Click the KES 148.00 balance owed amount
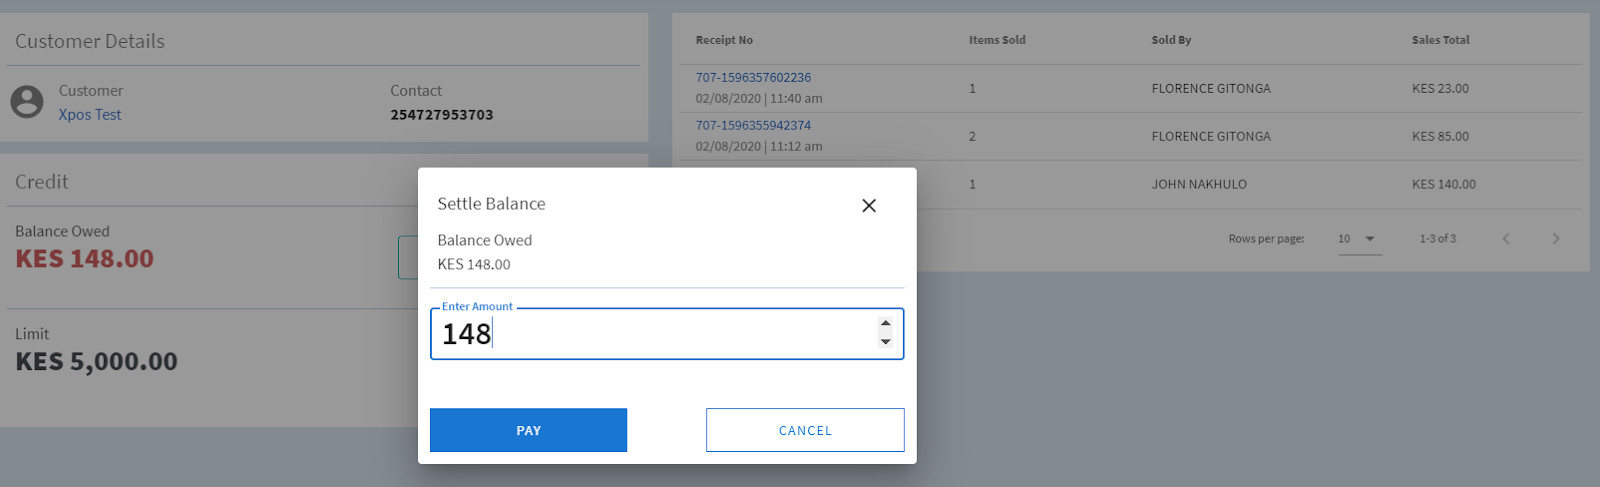1600x487 pixels. (85, 259)
